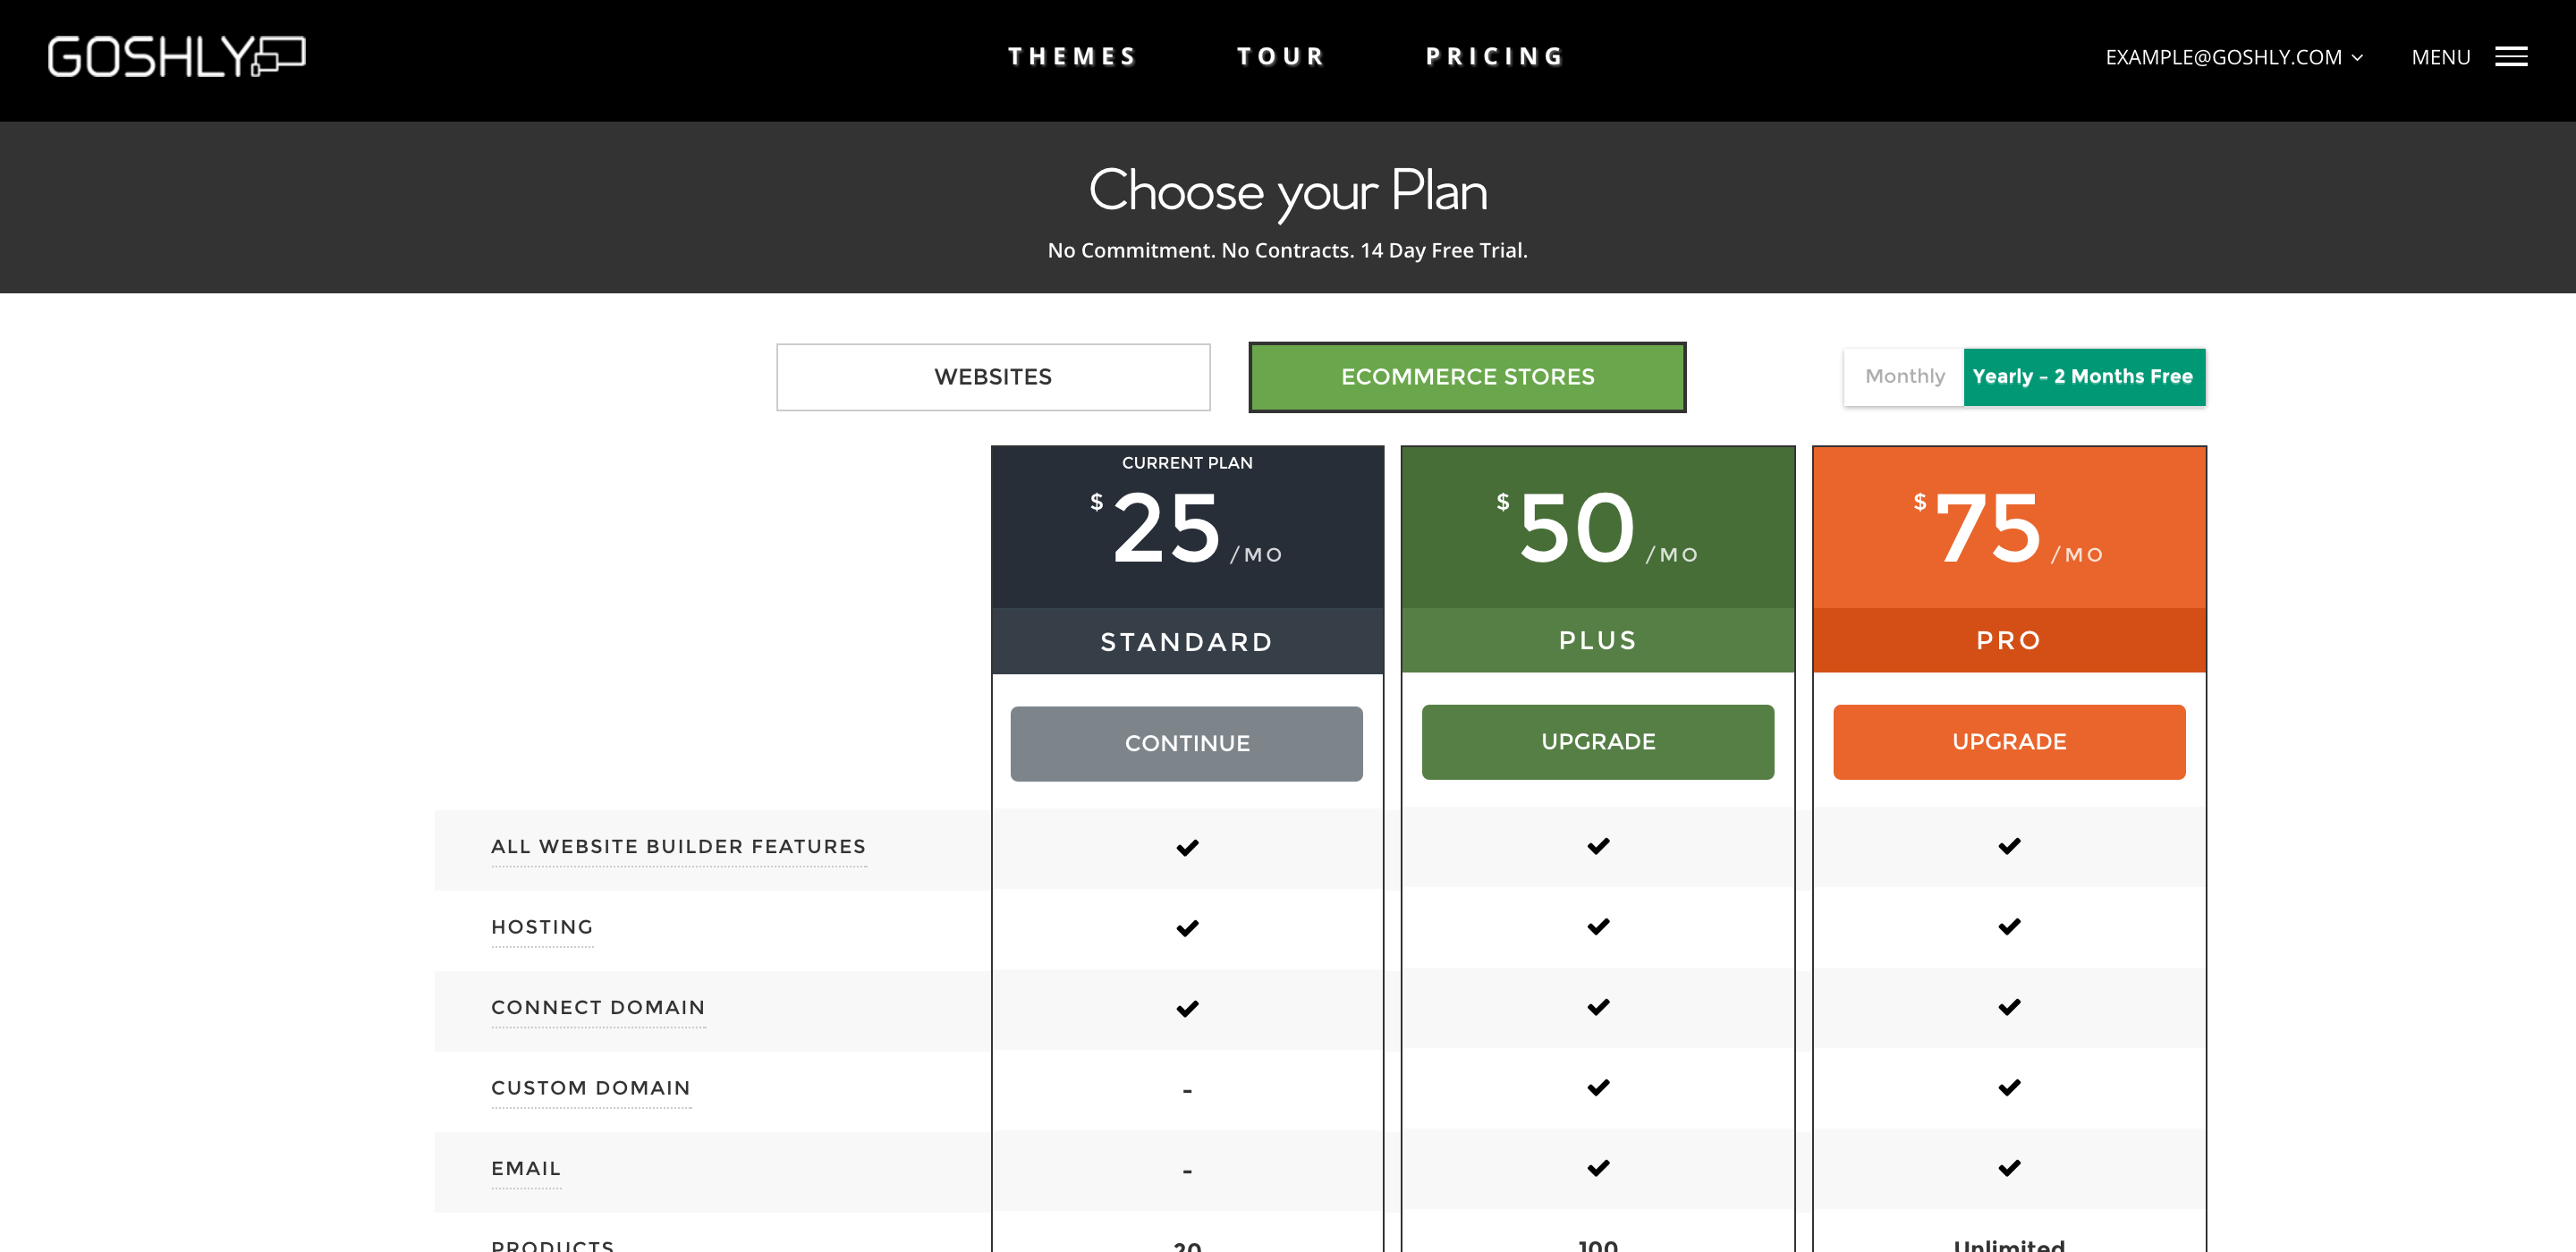Select Yearly - 2 Months Free billing
The width and height of the screenshot is (2576, 1252).
click(2084, 377)
